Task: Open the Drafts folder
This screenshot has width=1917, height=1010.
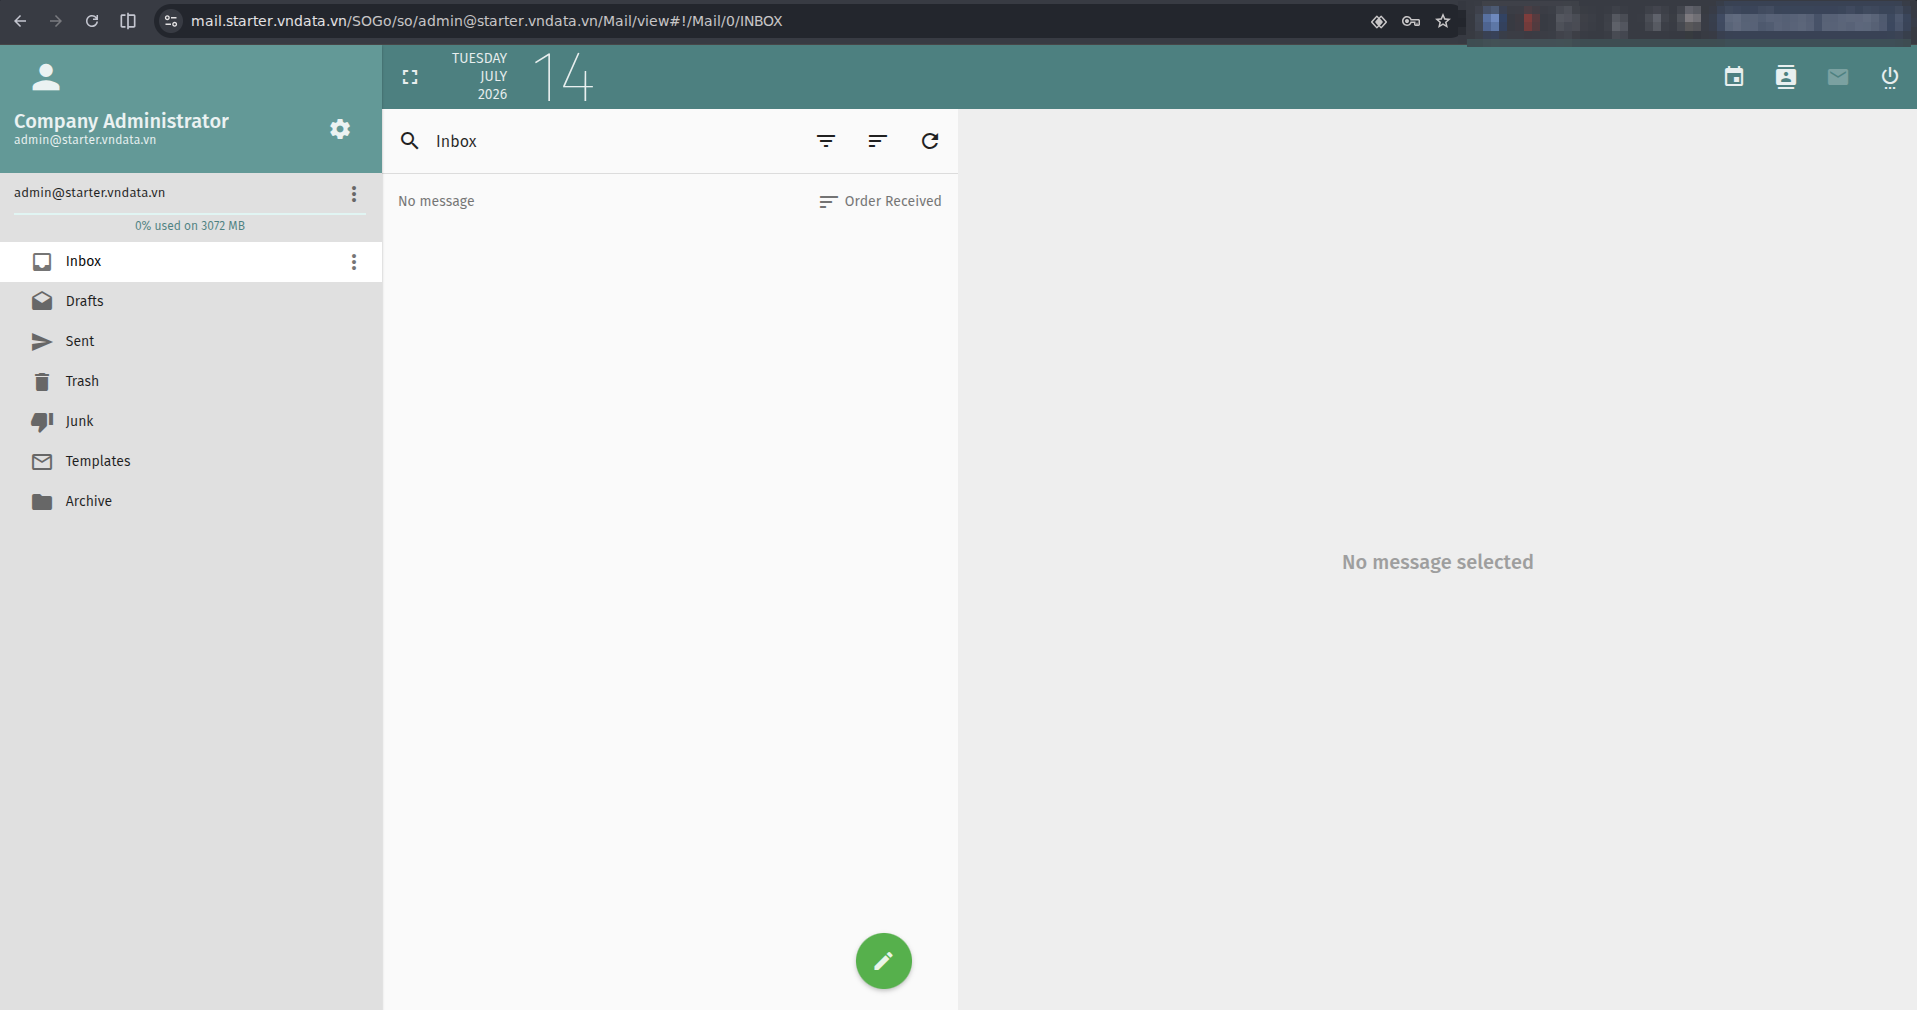Action: (x=190, y=301)
